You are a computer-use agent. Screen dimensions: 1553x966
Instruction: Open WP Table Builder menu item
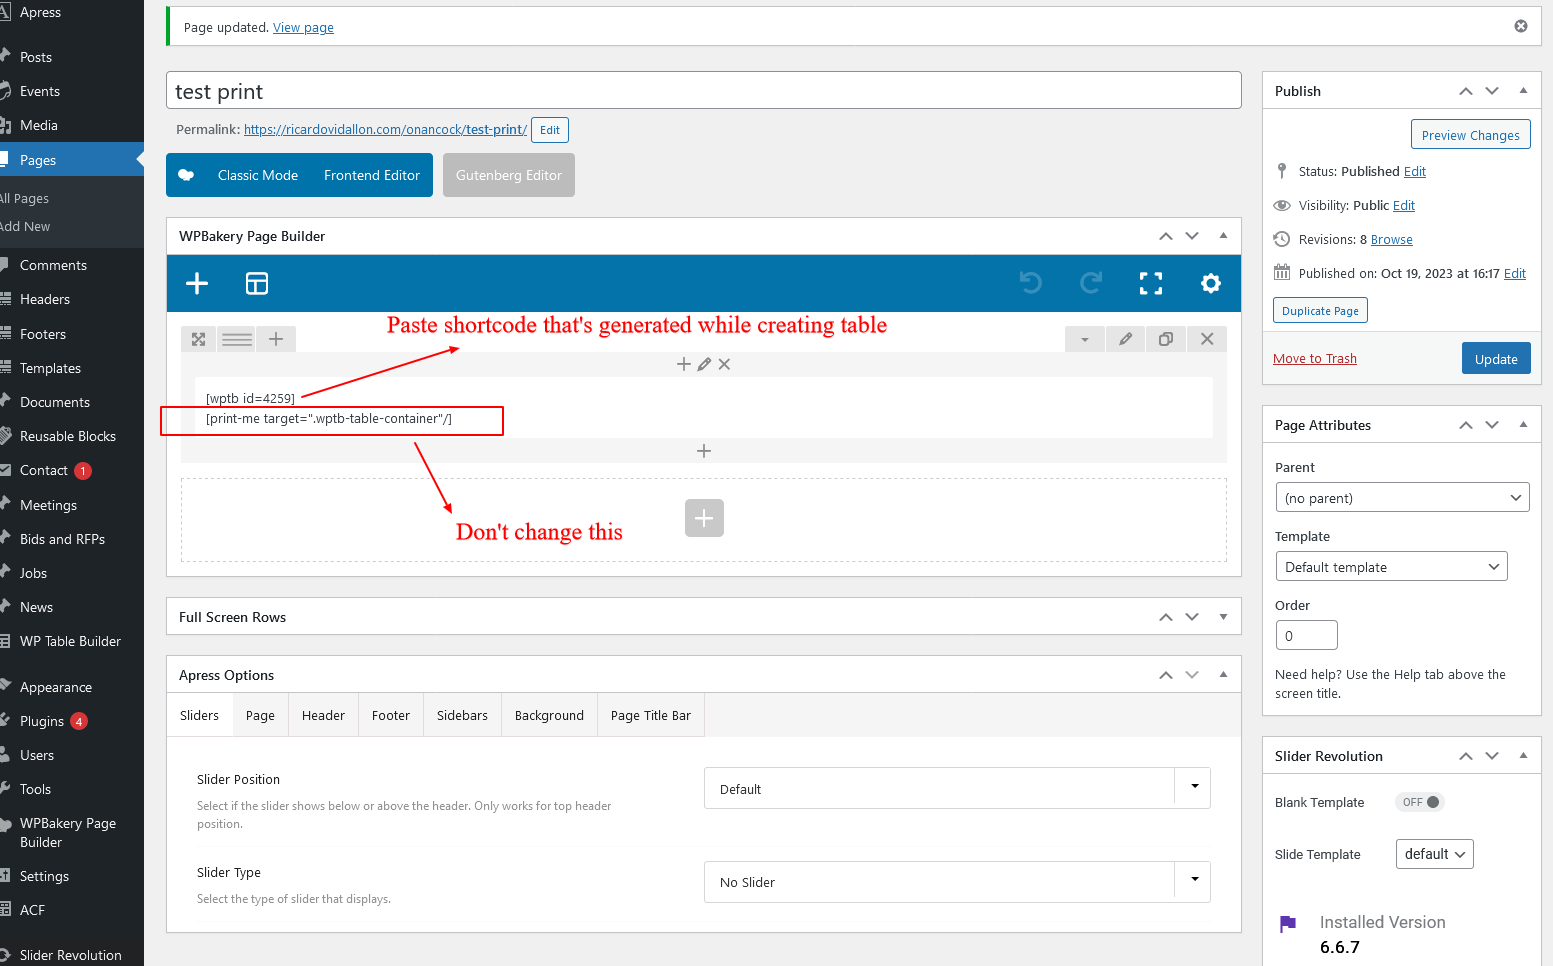tap(71, 641)
